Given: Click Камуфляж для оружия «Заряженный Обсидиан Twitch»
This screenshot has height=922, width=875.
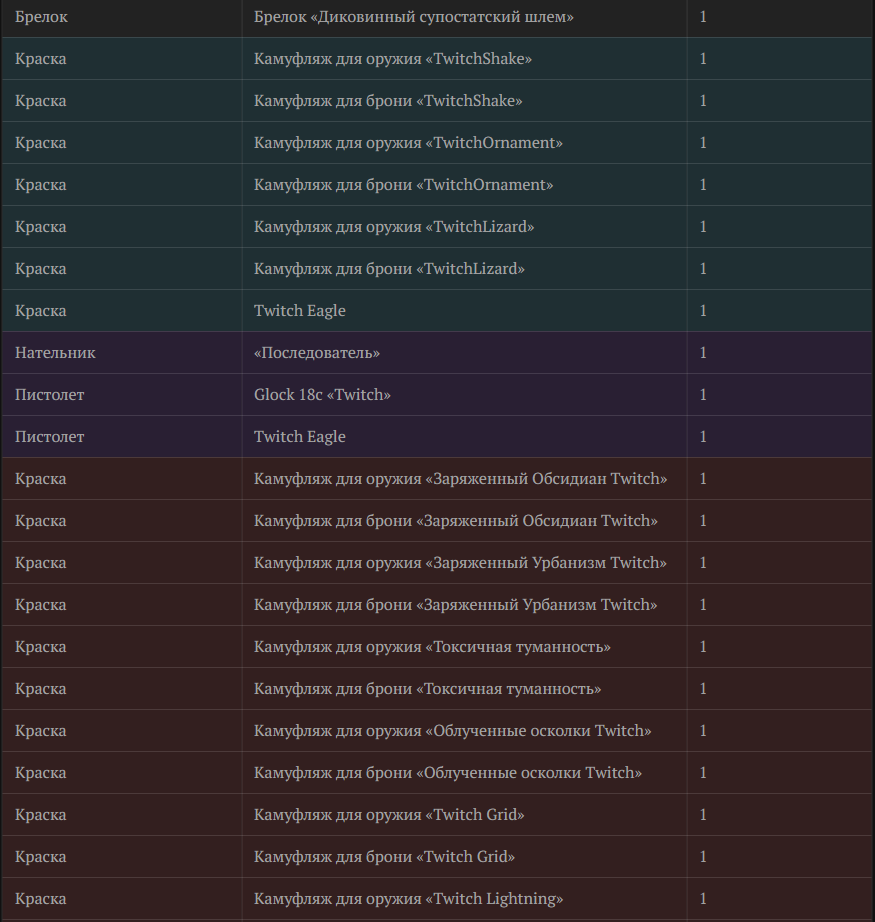Looking at the screenshot, I should 460,479.
